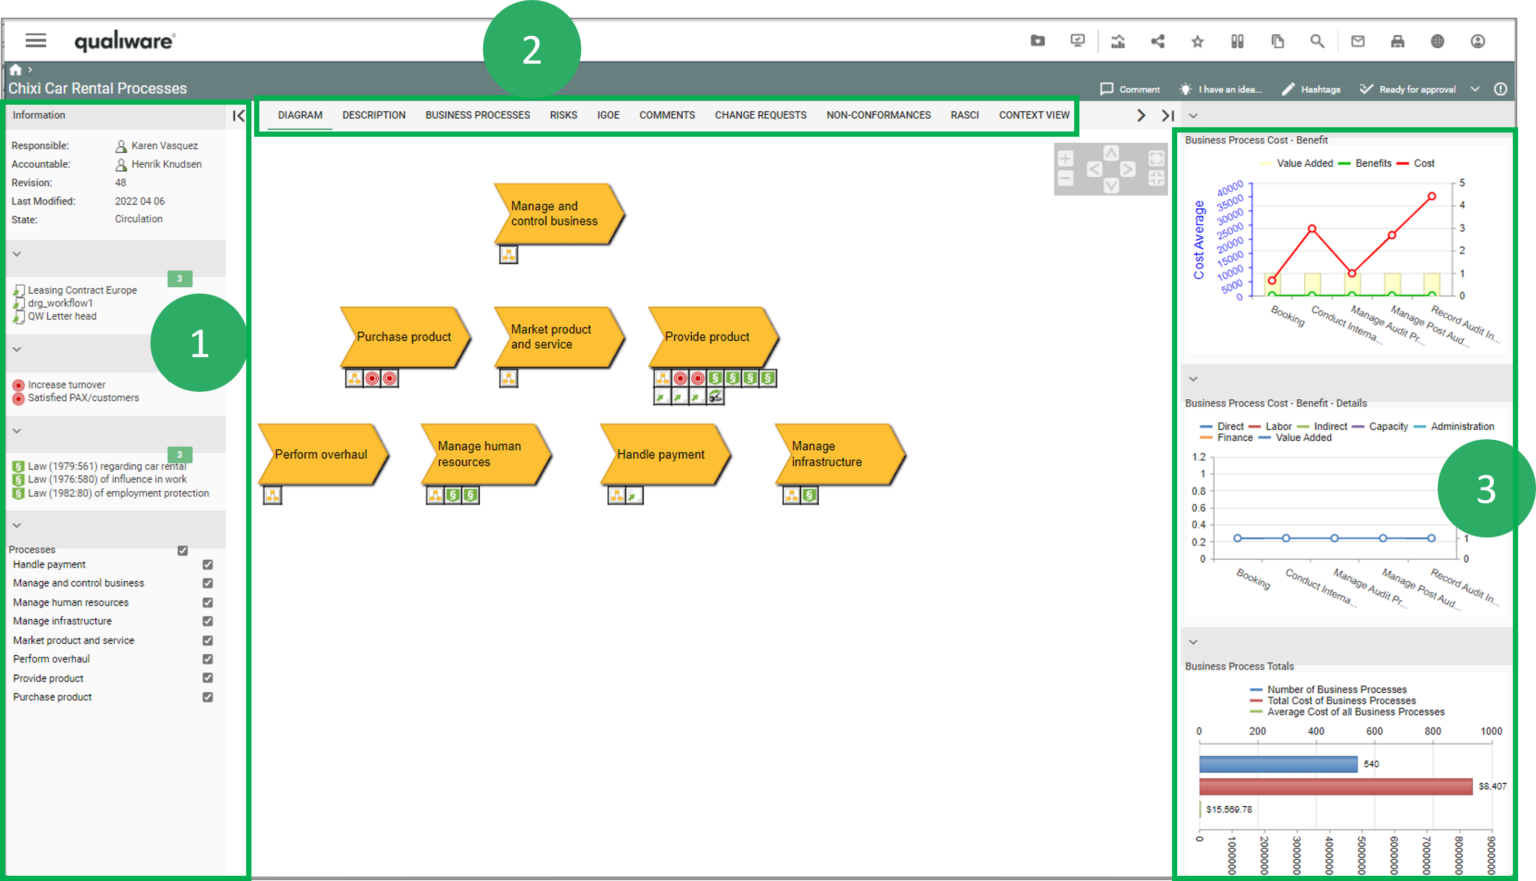Click the home breadcrumb icon

tap(15, 70)
